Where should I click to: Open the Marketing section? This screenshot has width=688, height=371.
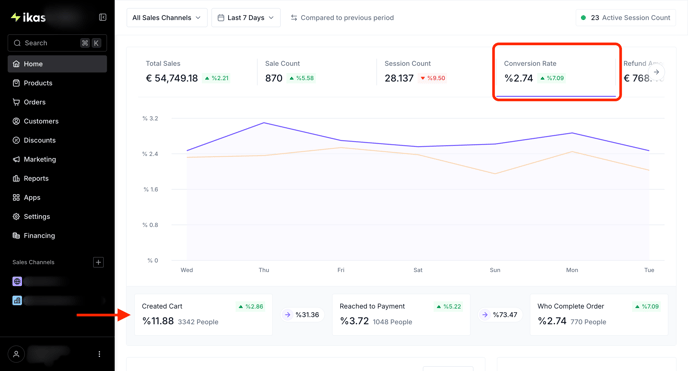(57, 159)
